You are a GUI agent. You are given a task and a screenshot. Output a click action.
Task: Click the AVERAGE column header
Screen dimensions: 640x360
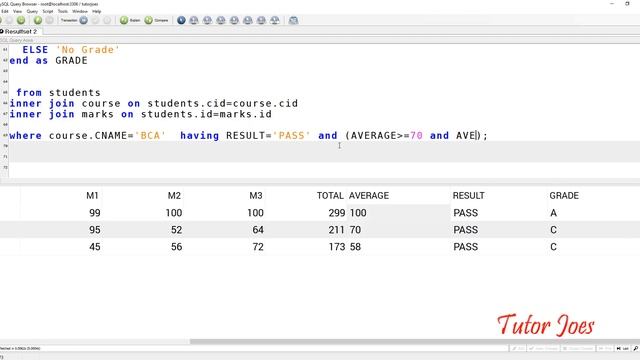coord(369,196)
